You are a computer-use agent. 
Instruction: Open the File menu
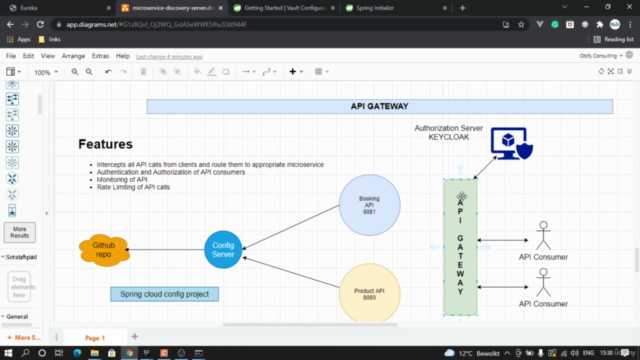point(11,56)
